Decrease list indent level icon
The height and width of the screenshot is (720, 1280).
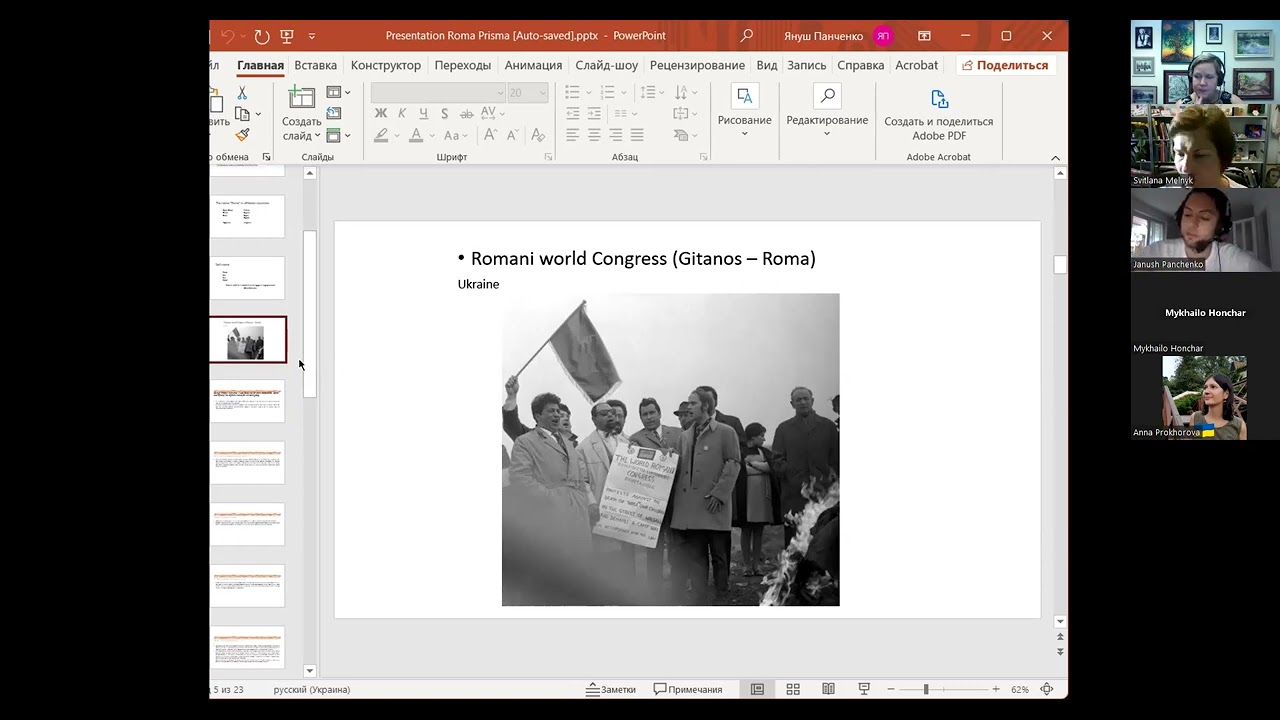573,114
